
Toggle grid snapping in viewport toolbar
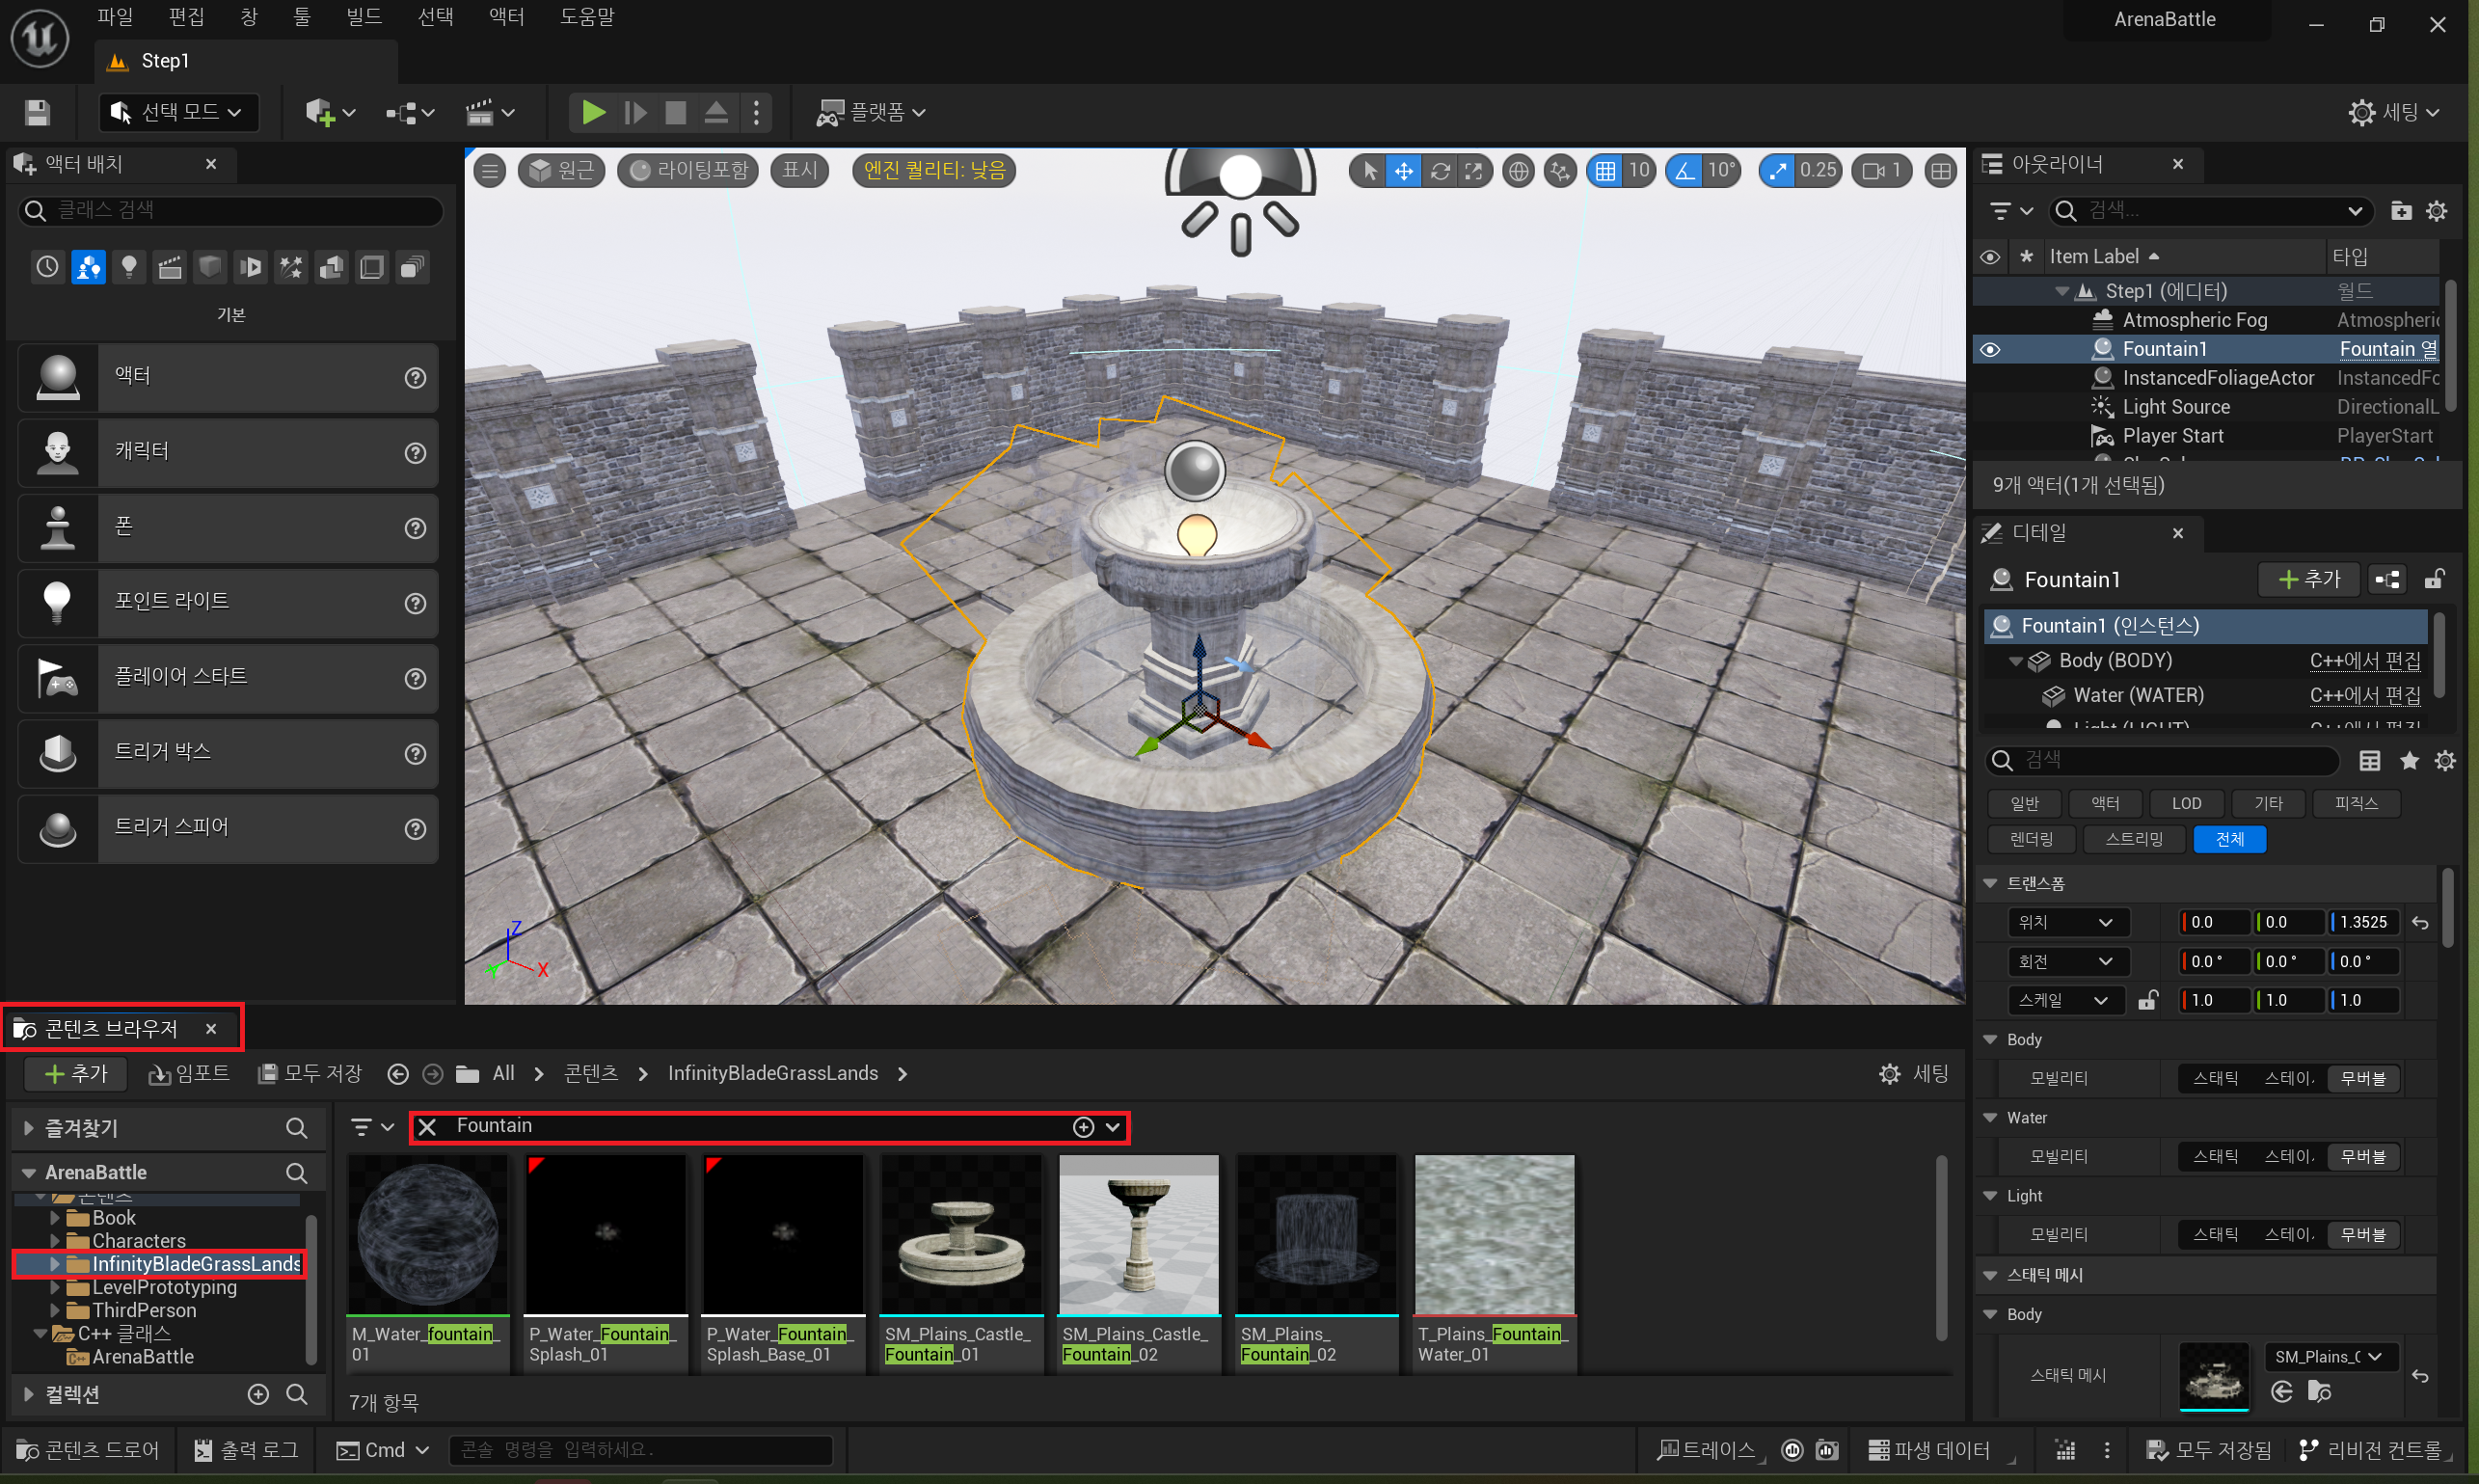coord(1604,171)
